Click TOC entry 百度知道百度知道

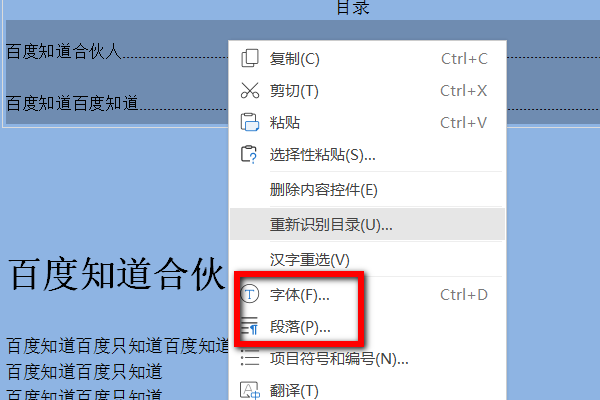(72, 103)
